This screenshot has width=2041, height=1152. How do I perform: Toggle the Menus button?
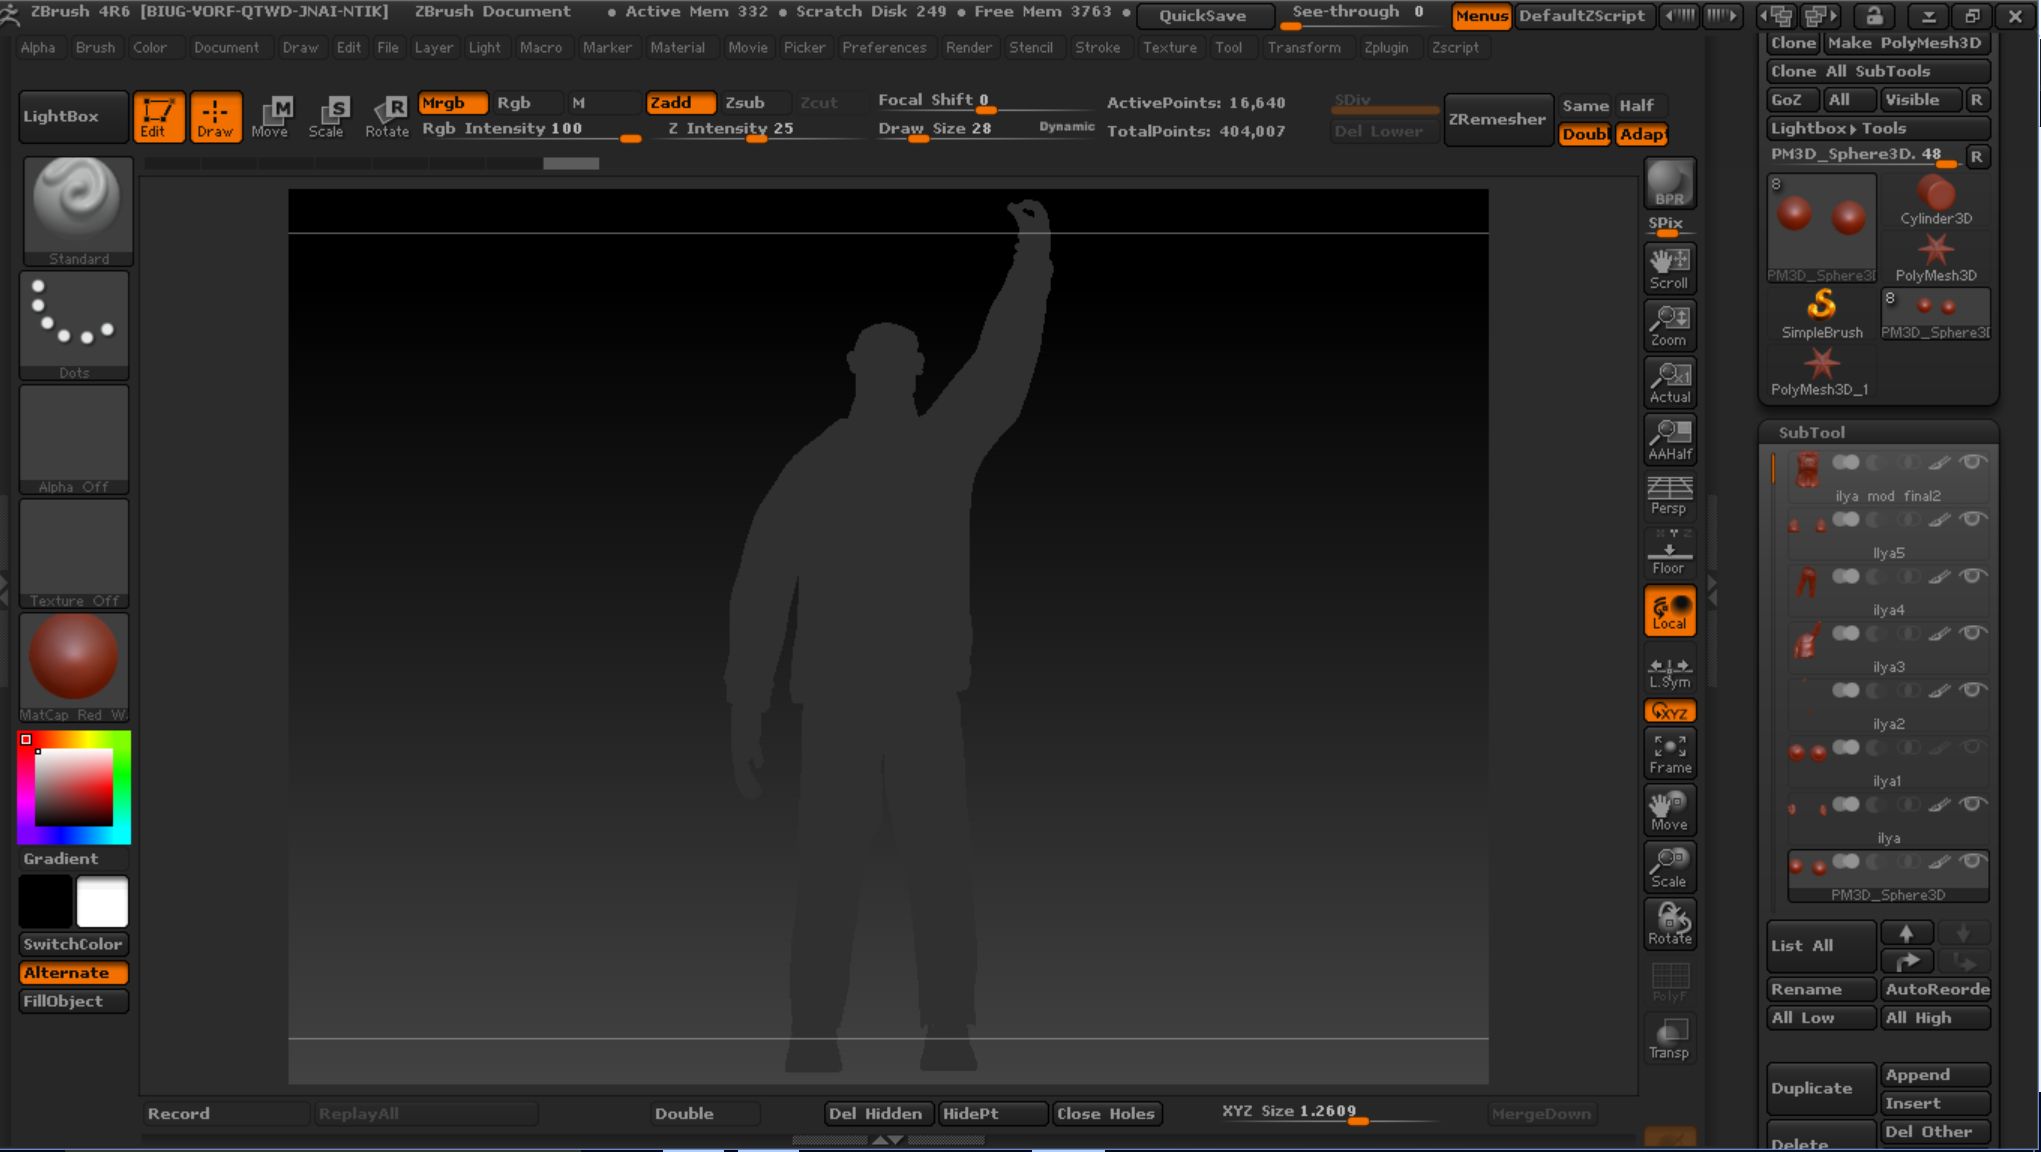pos(1481,15)
